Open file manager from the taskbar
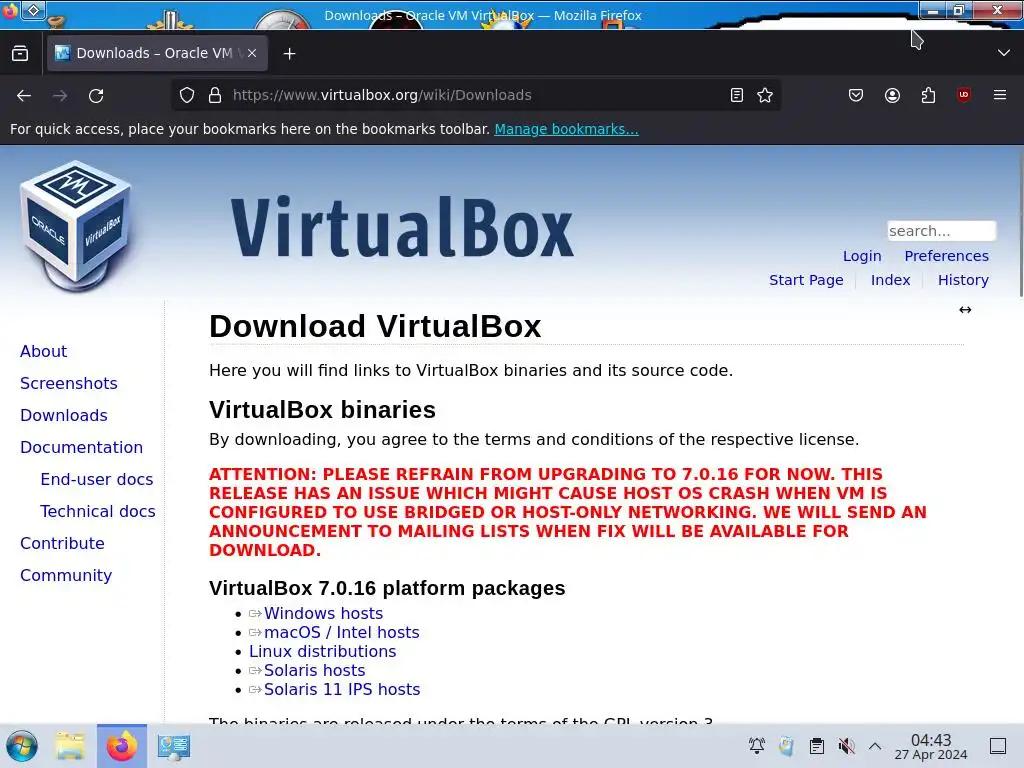The width and height of the screenshot is (1024, 768). coord(70,746)
